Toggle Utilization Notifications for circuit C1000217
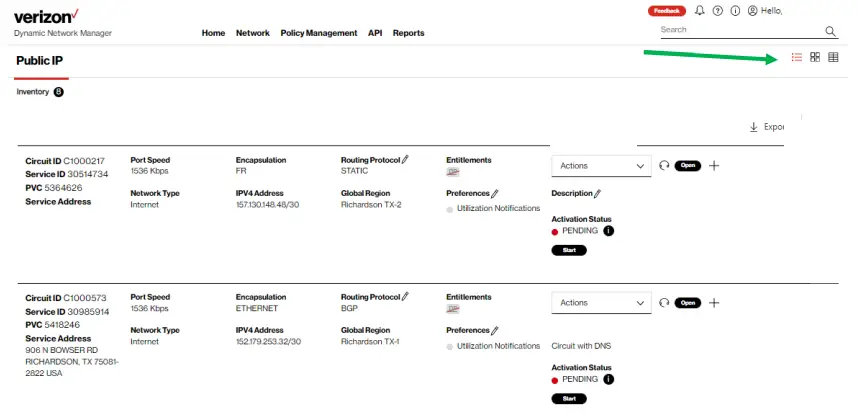This screenshot has width=860, height=414. [450, 209]
